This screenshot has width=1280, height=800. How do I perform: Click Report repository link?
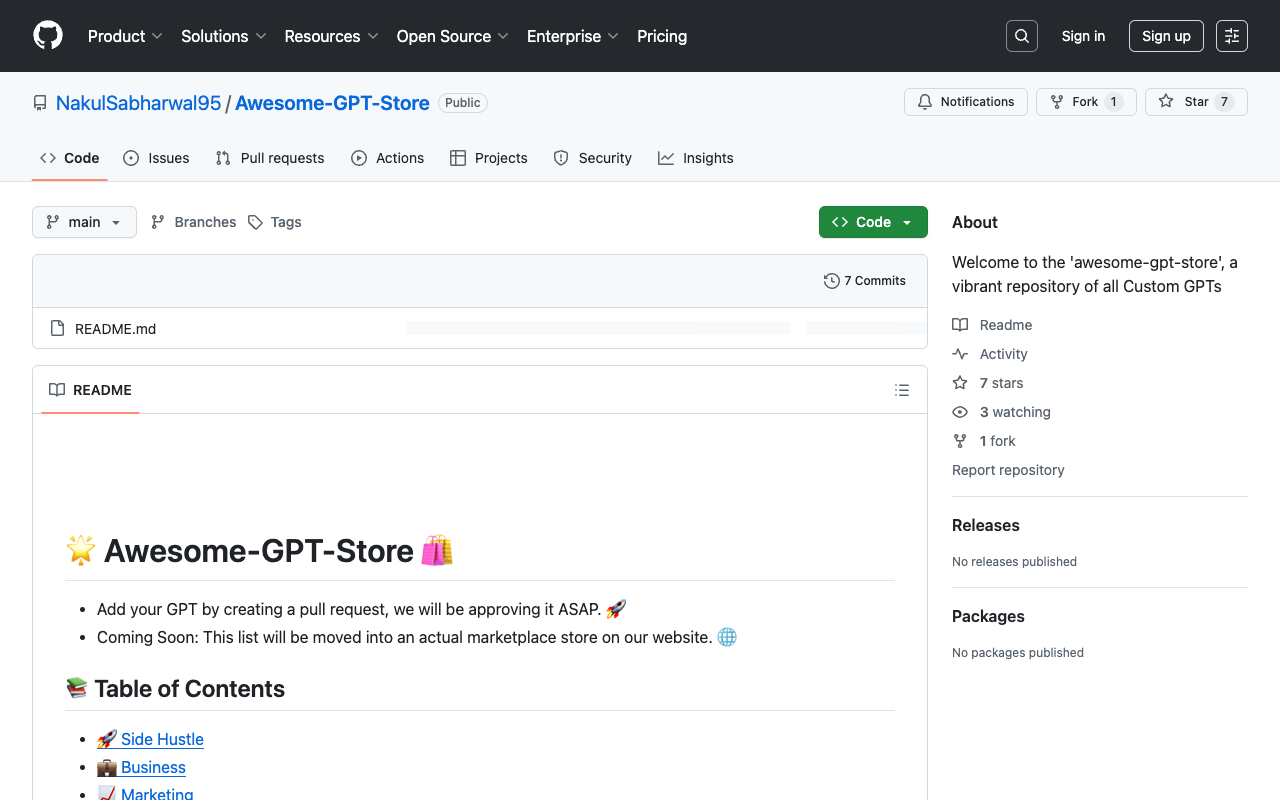1008,470
